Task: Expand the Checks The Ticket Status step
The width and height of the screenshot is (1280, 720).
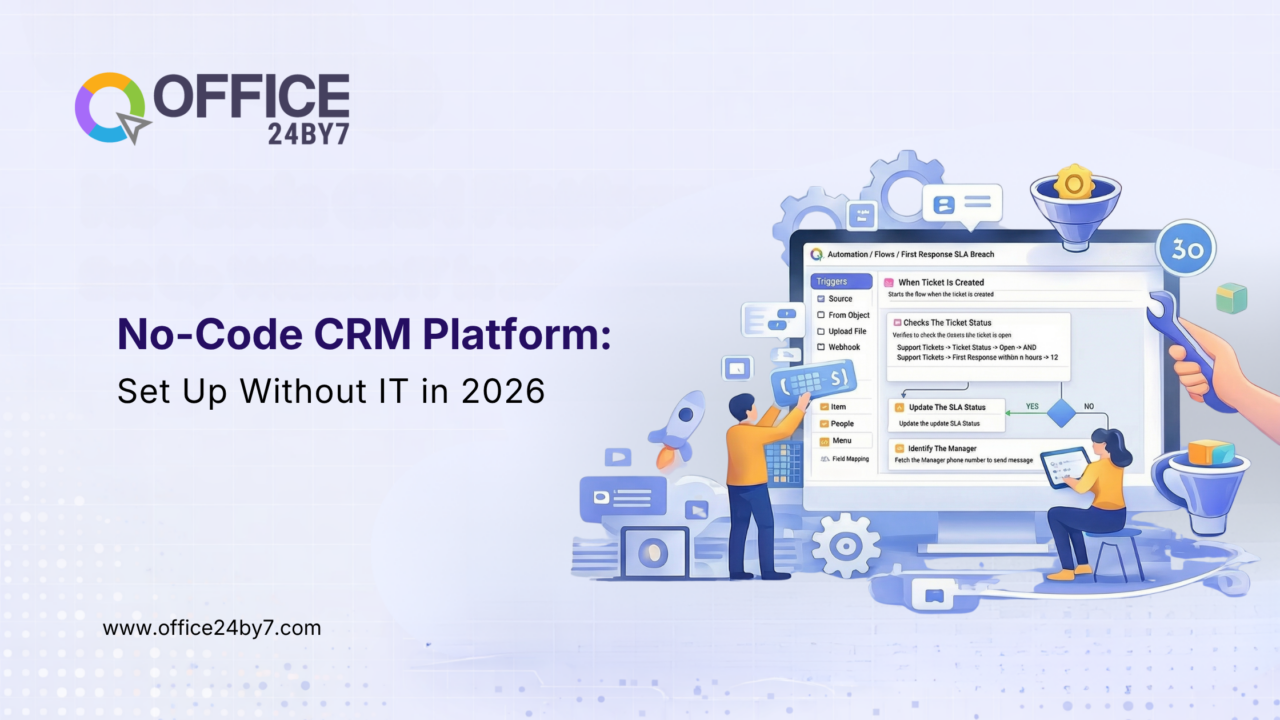Action: pos(947,322)
